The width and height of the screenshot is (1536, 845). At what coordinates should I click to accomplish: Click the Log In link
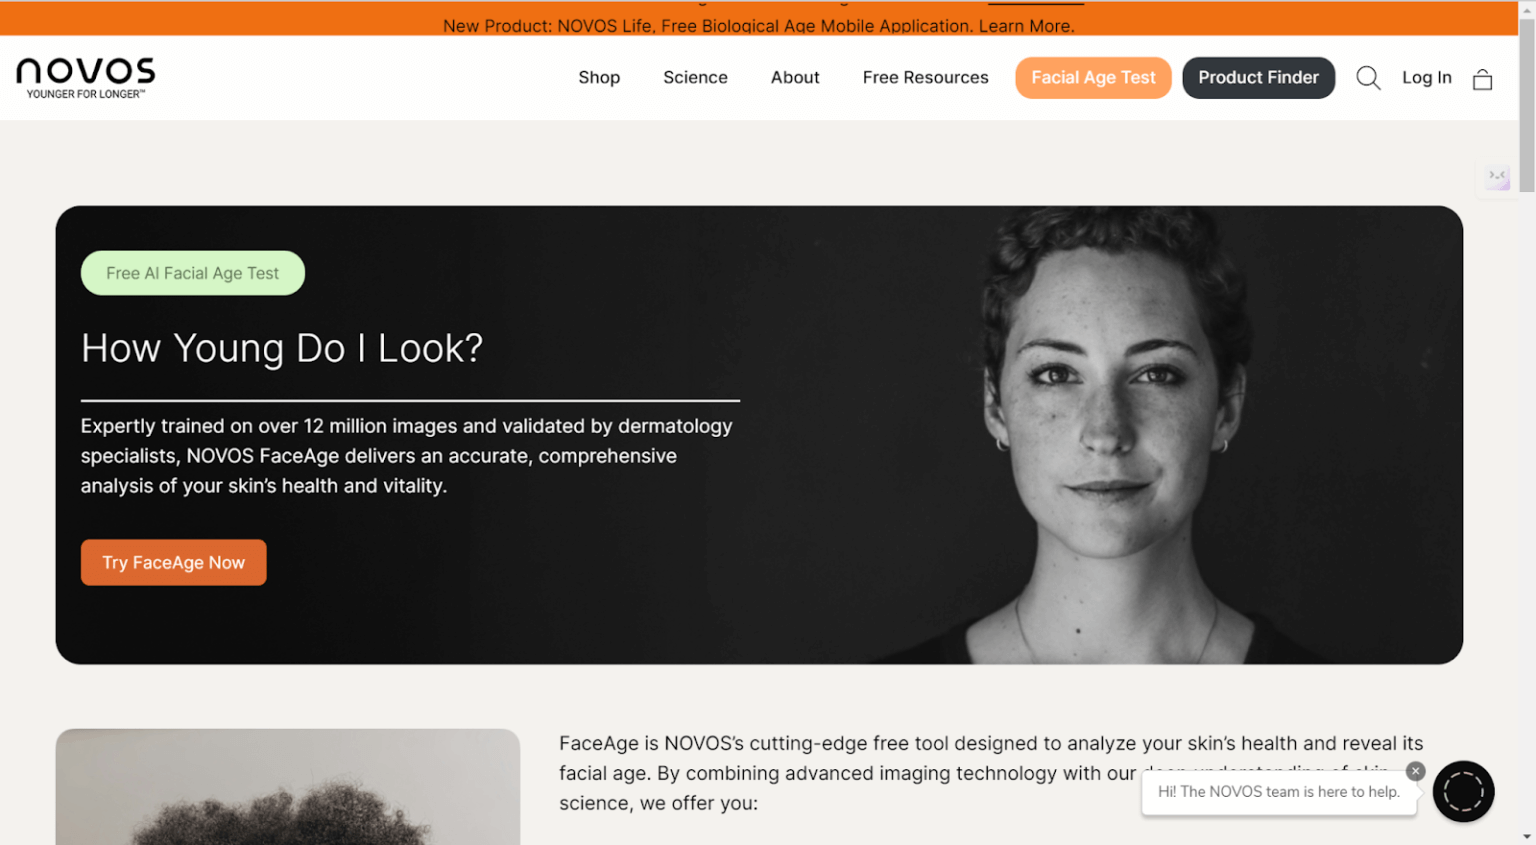(x=1426, y=78)
